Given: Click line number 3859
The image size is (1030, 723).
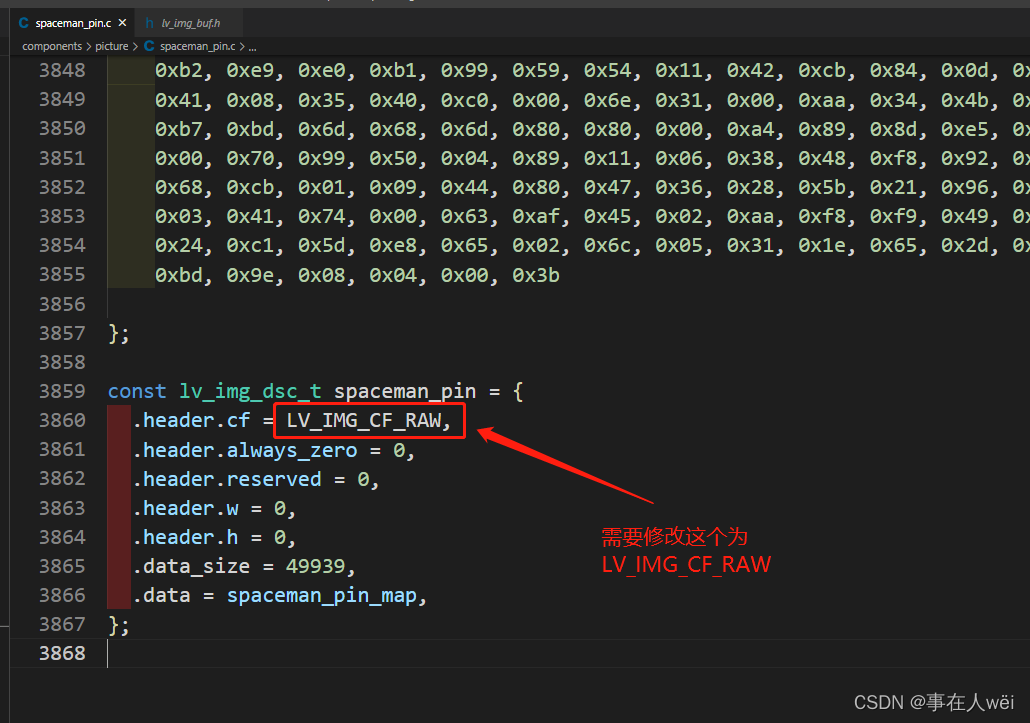Looking at the screenshot, I should [62, 391].
